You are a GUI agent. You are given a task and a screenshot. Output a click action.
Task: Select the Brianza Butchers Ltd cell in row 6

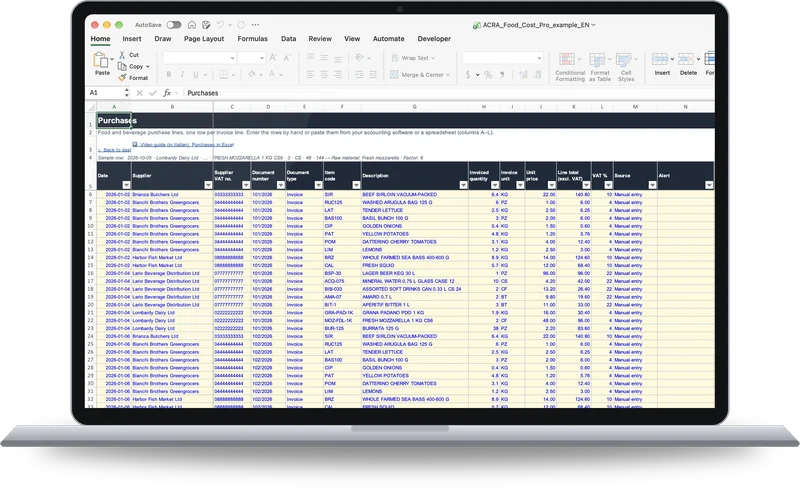click(172, 194)
